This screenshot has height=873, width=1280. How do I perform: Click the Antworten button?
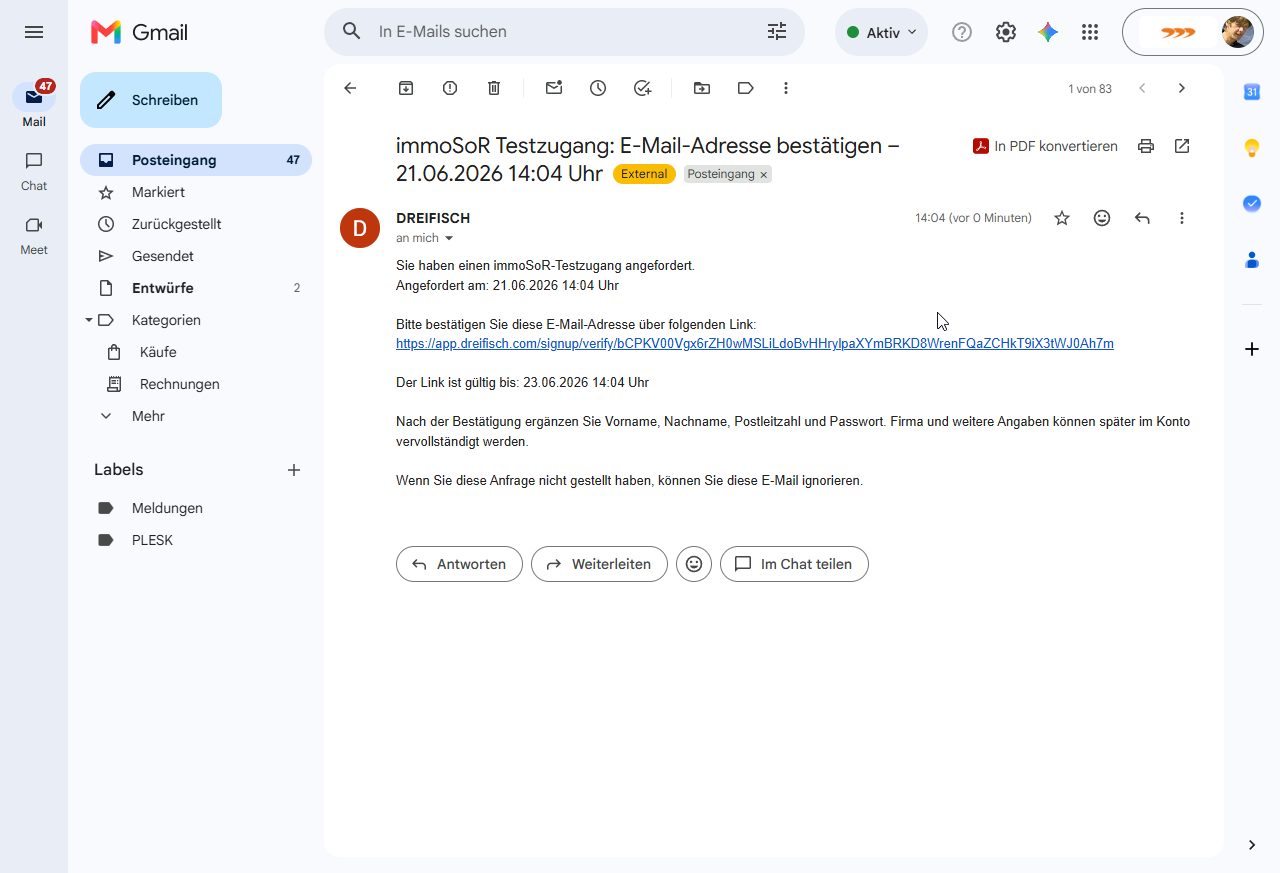click(459, 564)
